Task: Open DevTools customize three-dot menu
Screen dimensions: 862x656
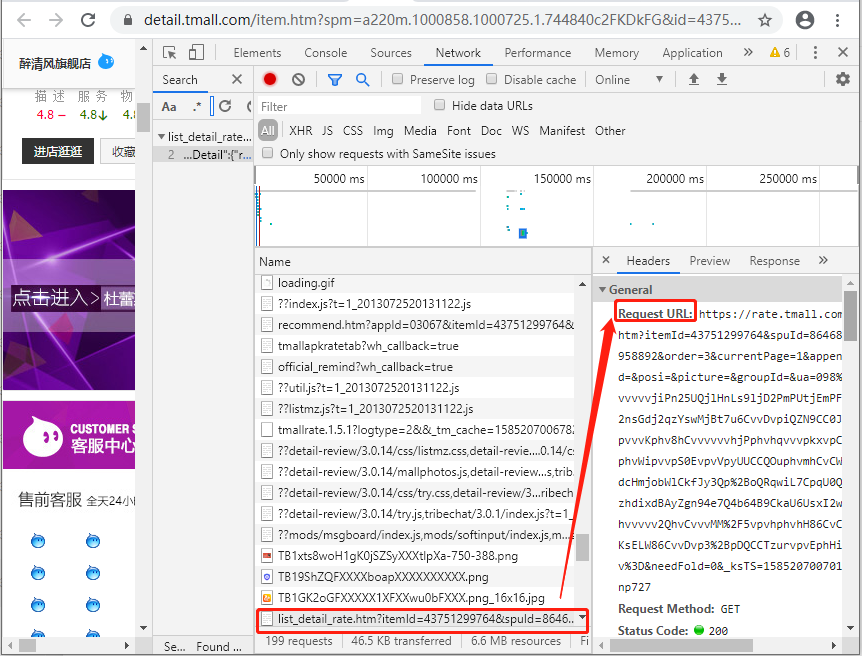Action: tap(815, 53)
